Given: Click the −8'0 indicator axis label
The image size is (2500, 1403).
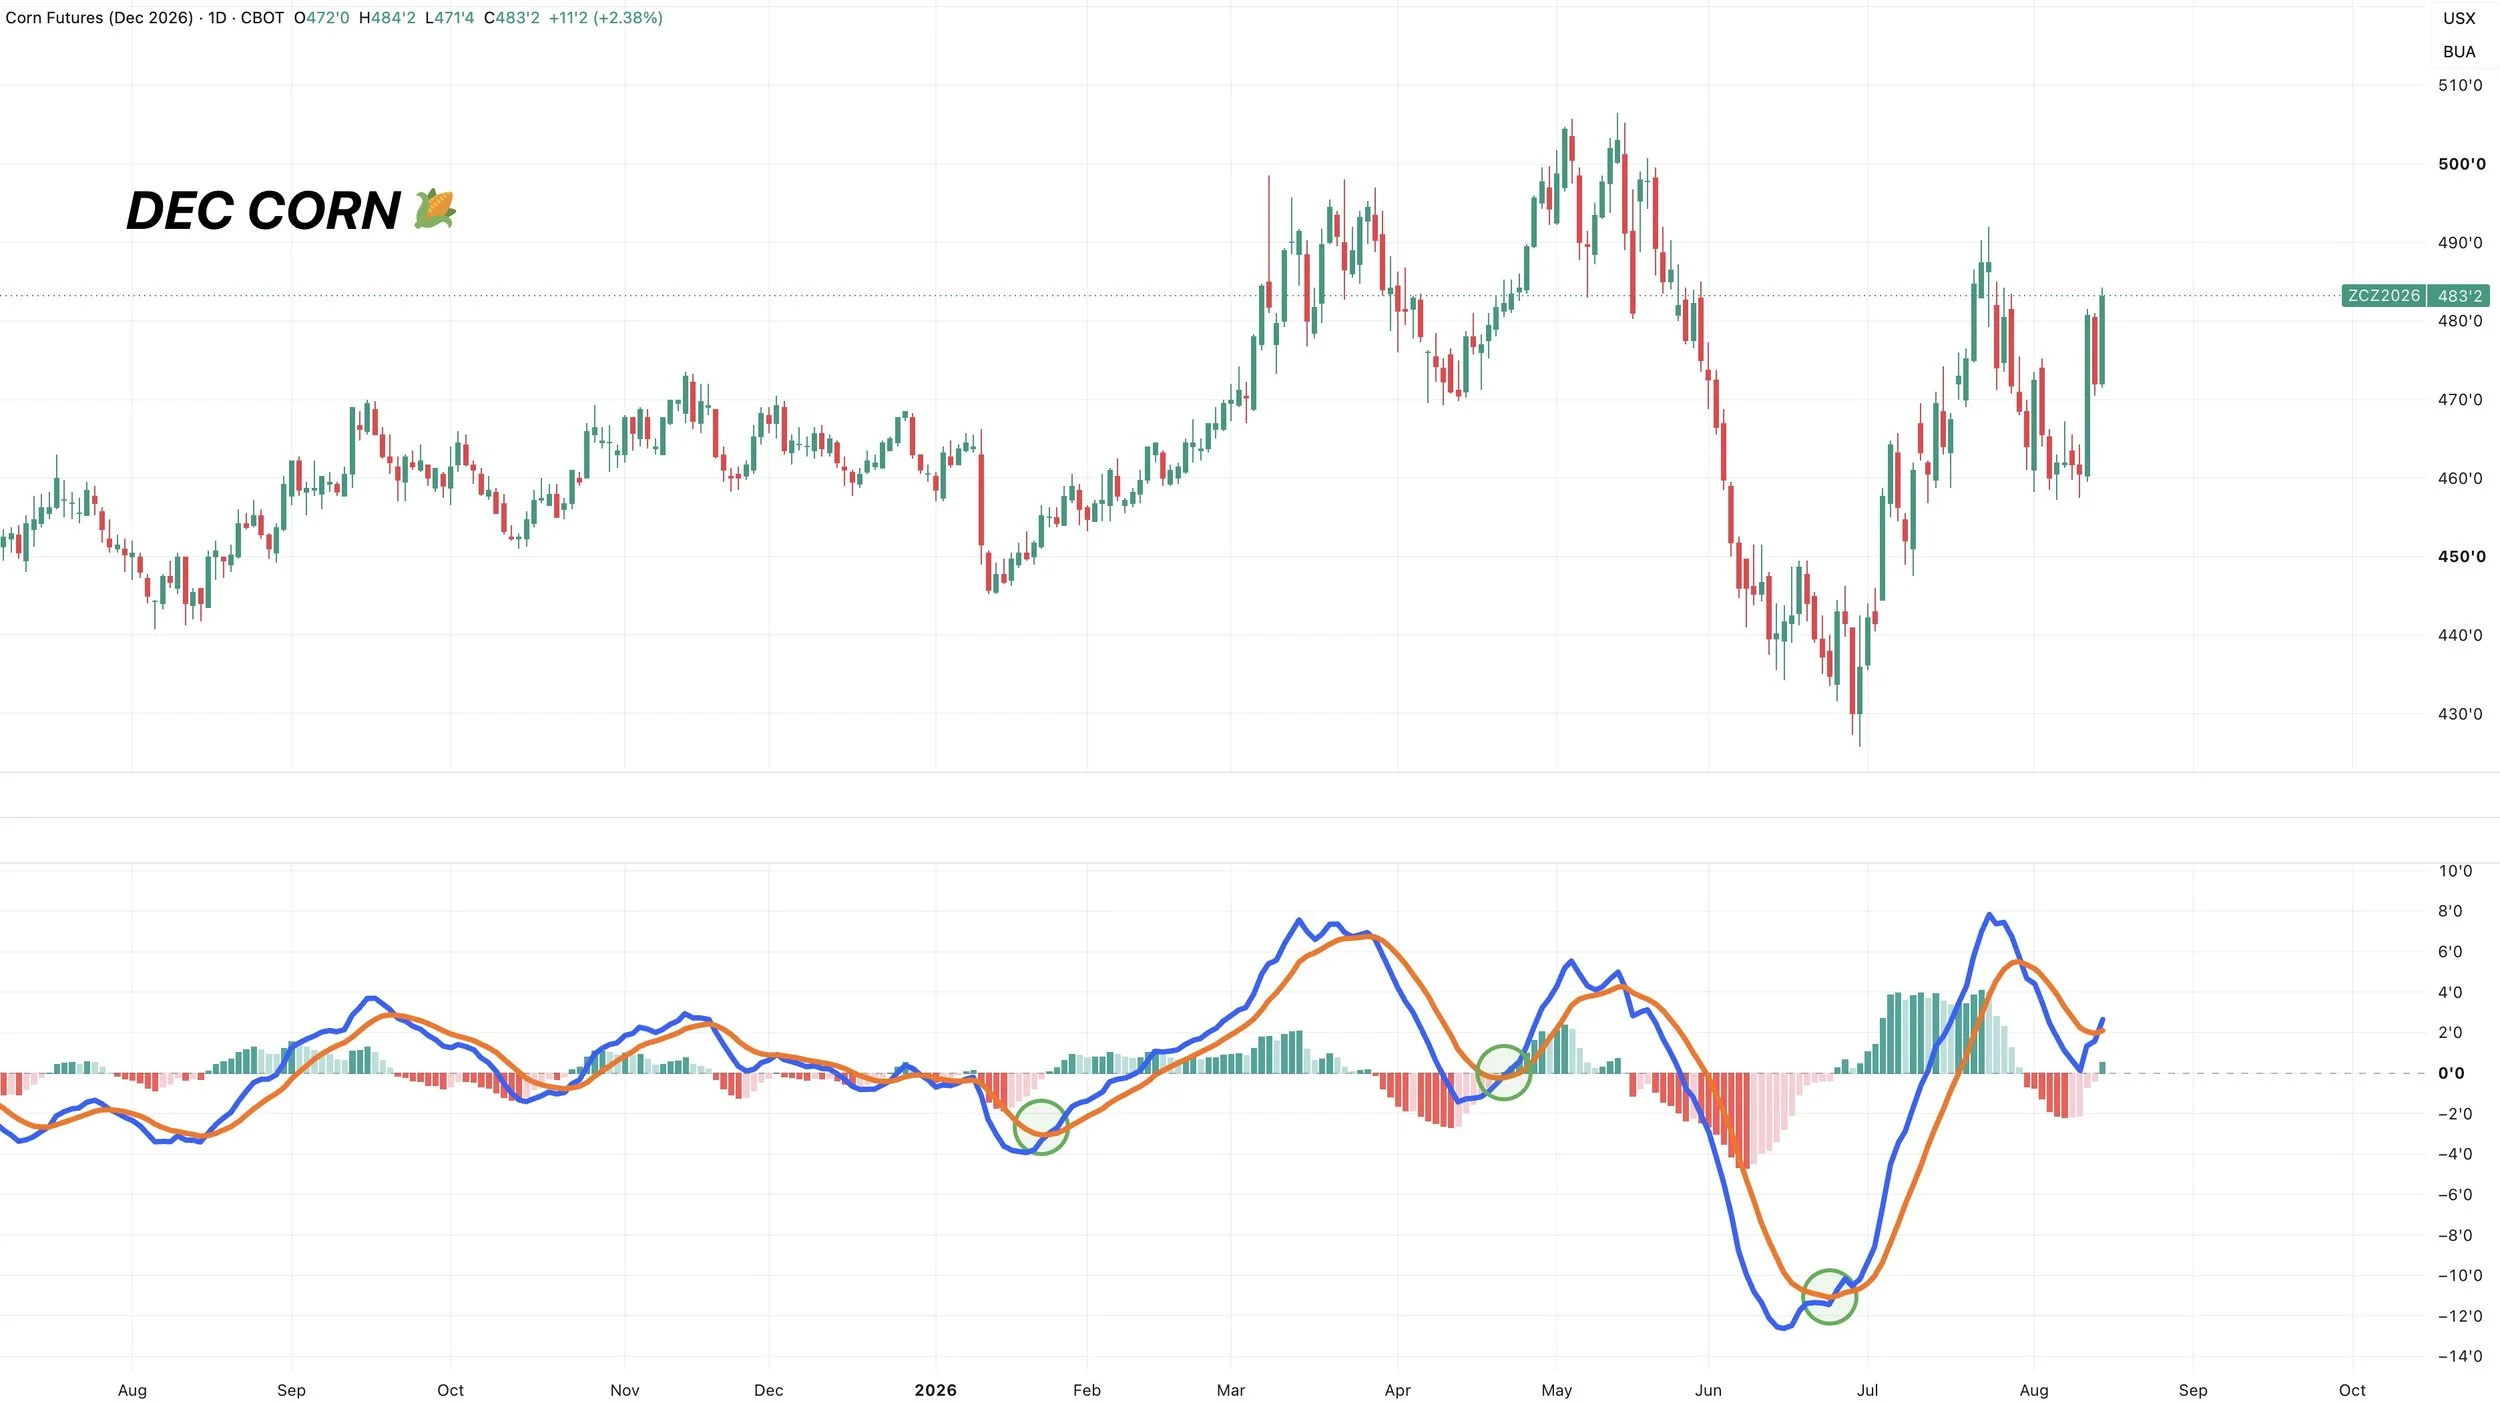Looking at the screenshot, I should tap(2455, 1235).
